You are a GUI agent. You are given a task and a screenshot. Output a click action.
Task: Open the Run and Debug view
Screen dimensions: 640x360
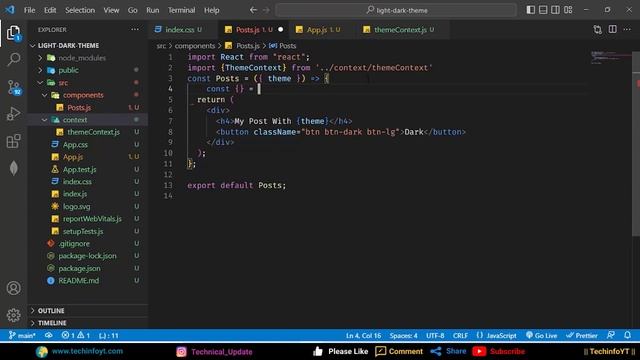coord(13,114)
